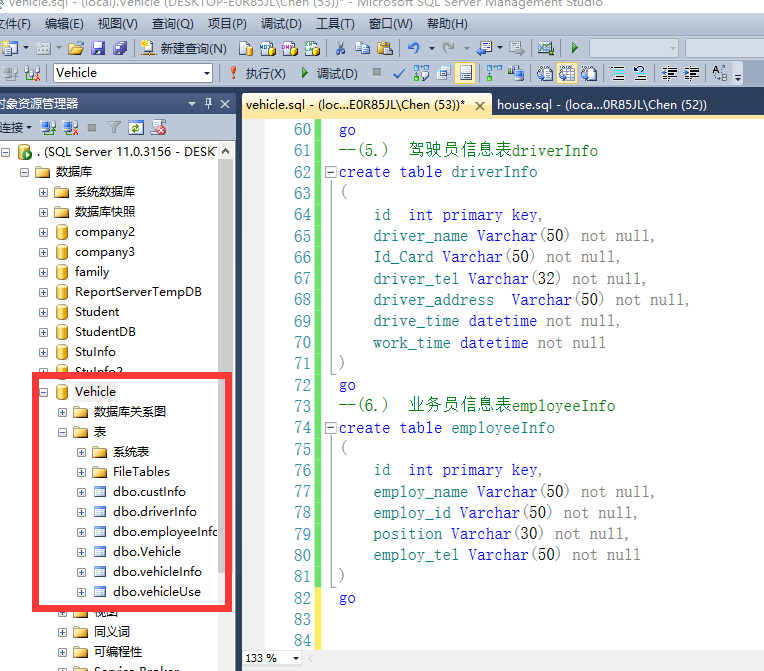Open the 工具(T) menu
764x671 pixels.
tap(335, 24)
